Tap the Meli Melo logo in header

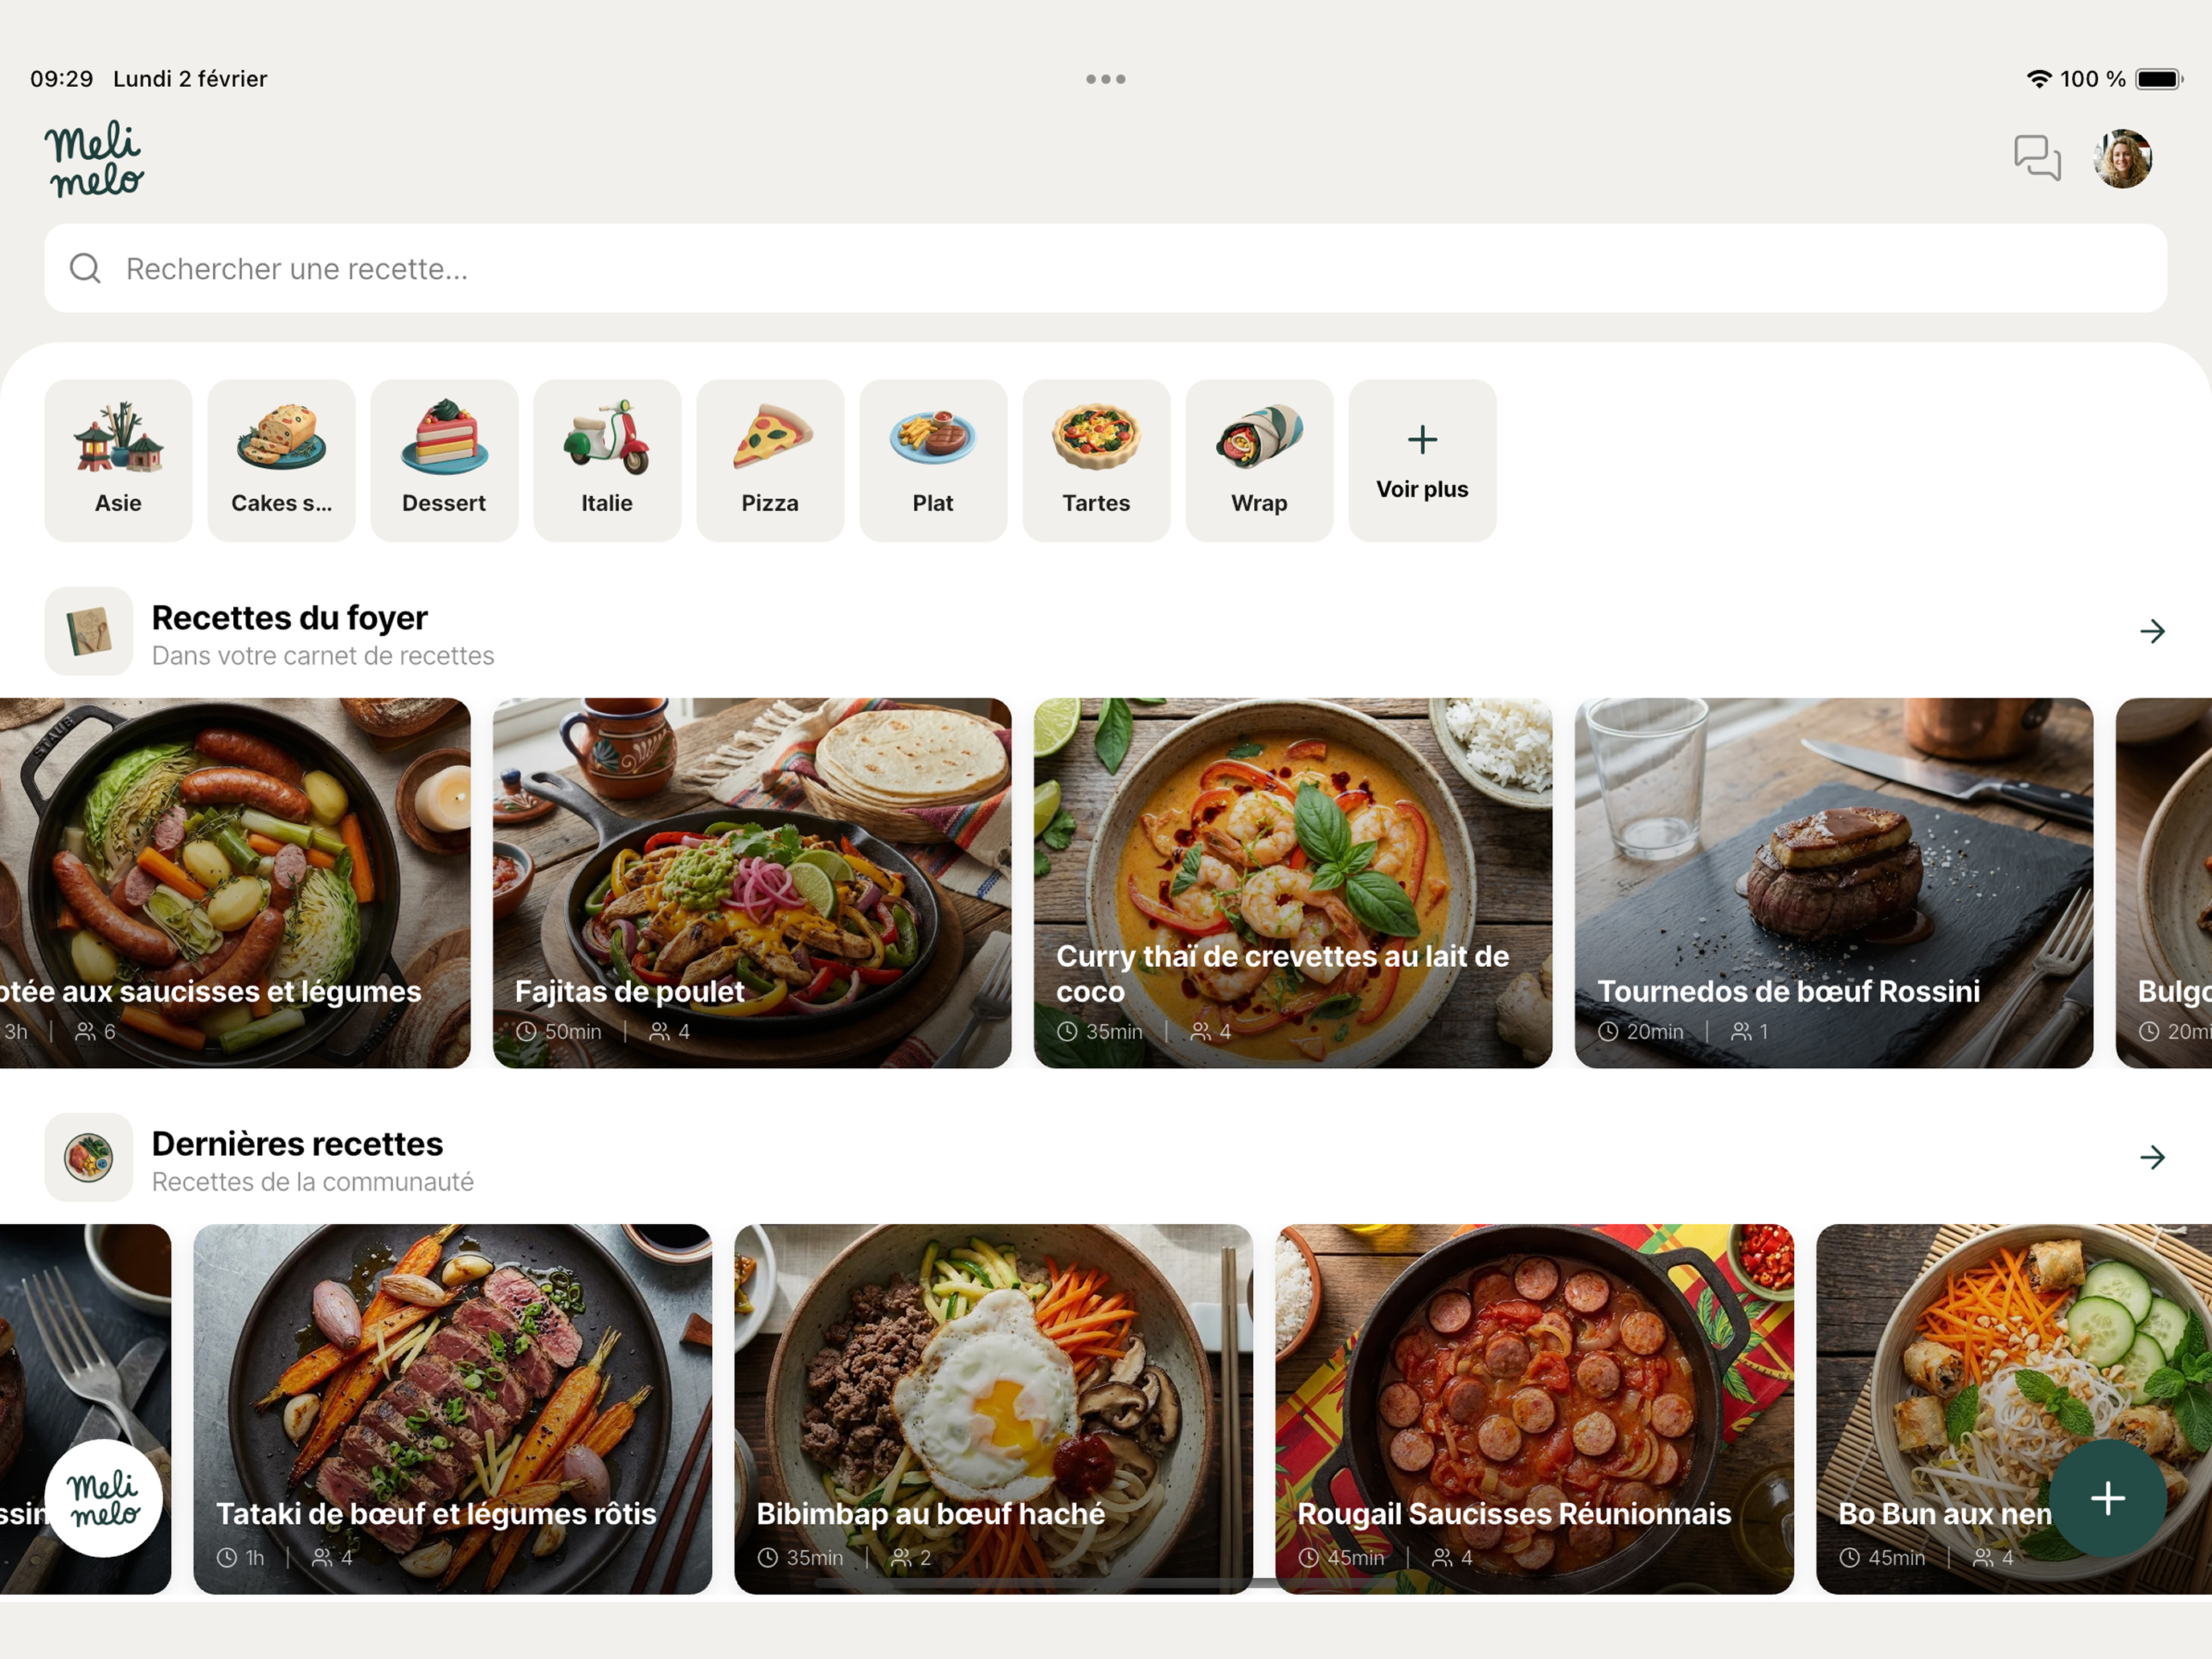click(x=94, y=159)
